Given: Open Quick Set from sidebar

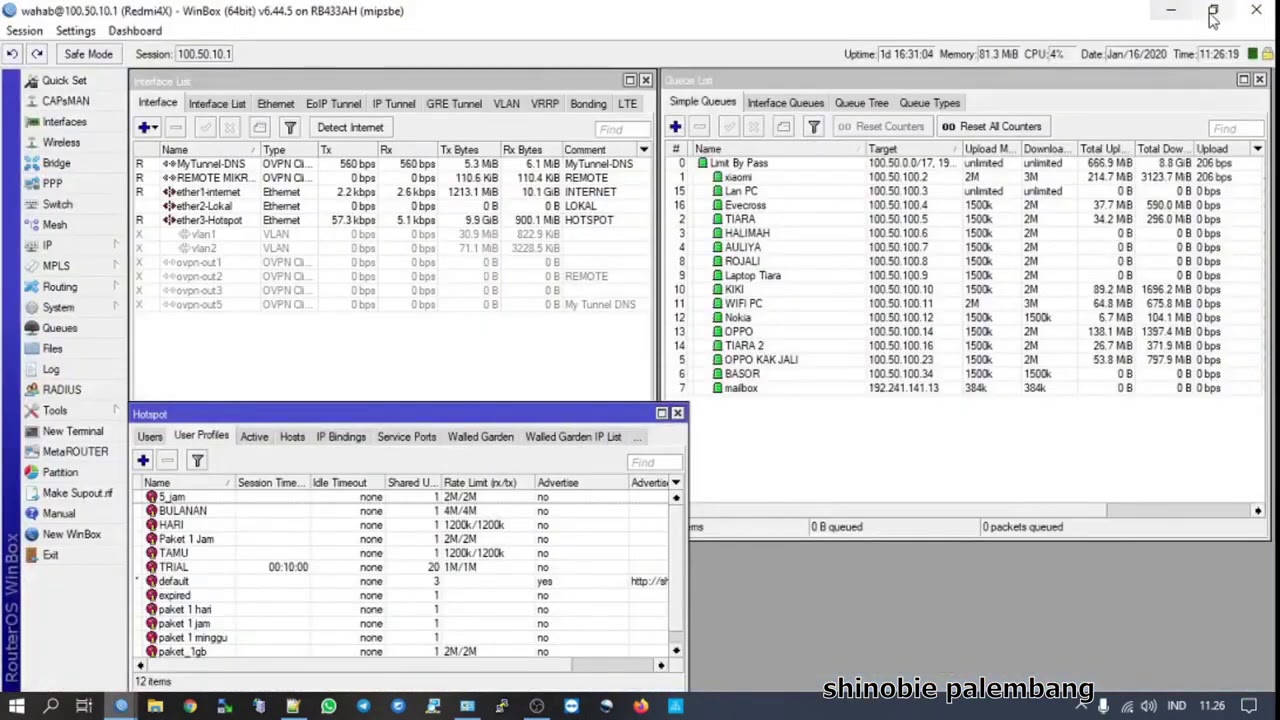Looking at the screenshot, I should (x=64, y=80).
